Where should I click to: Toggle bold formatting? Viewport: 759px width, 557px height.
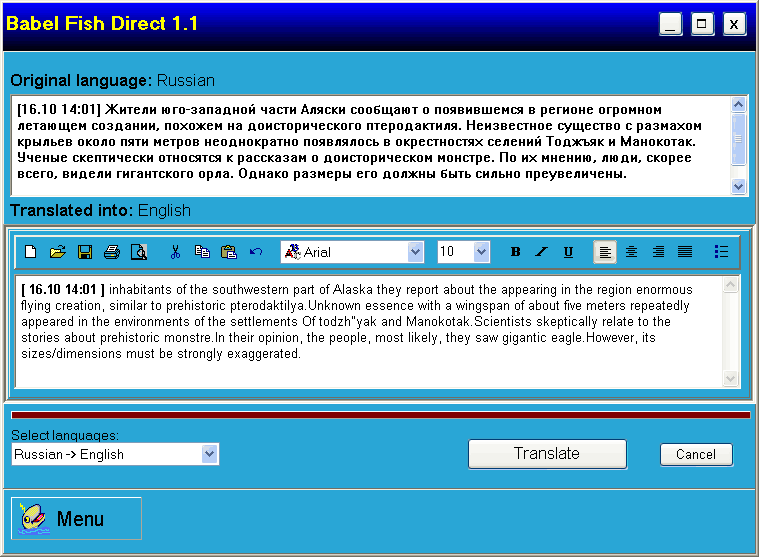(516, 252)
